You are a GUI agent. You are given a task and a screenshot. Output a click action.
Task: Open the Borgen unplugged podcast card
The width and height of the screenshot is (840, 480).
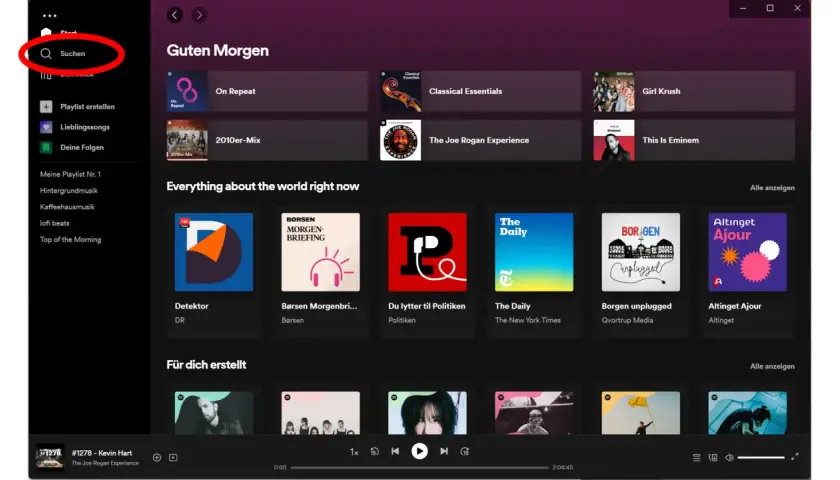641,271
